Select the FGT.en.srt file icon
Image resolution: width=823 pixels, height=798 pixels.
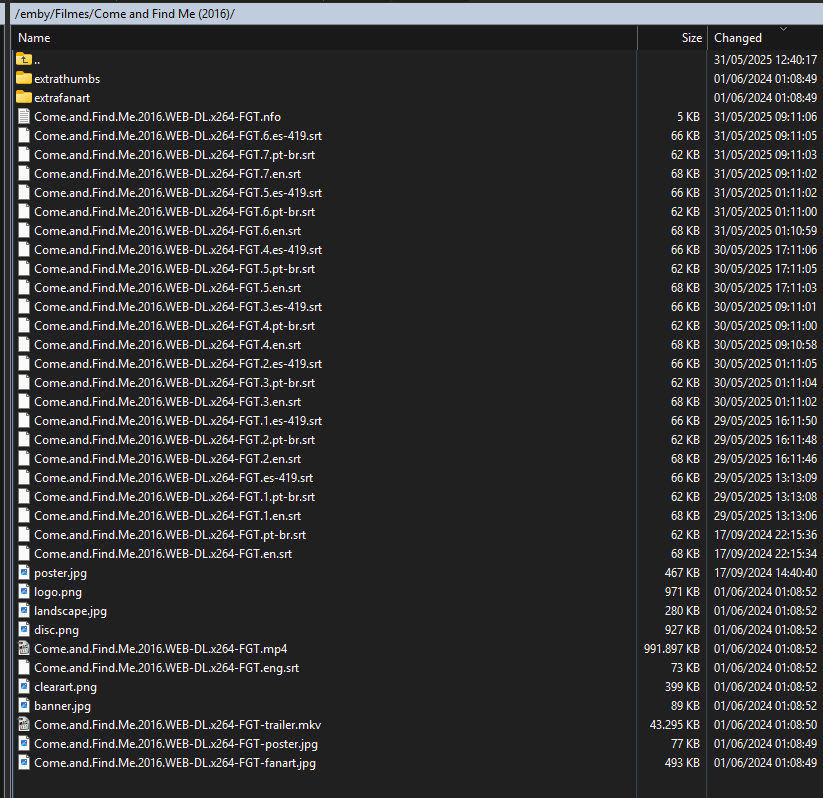point(24,553)
